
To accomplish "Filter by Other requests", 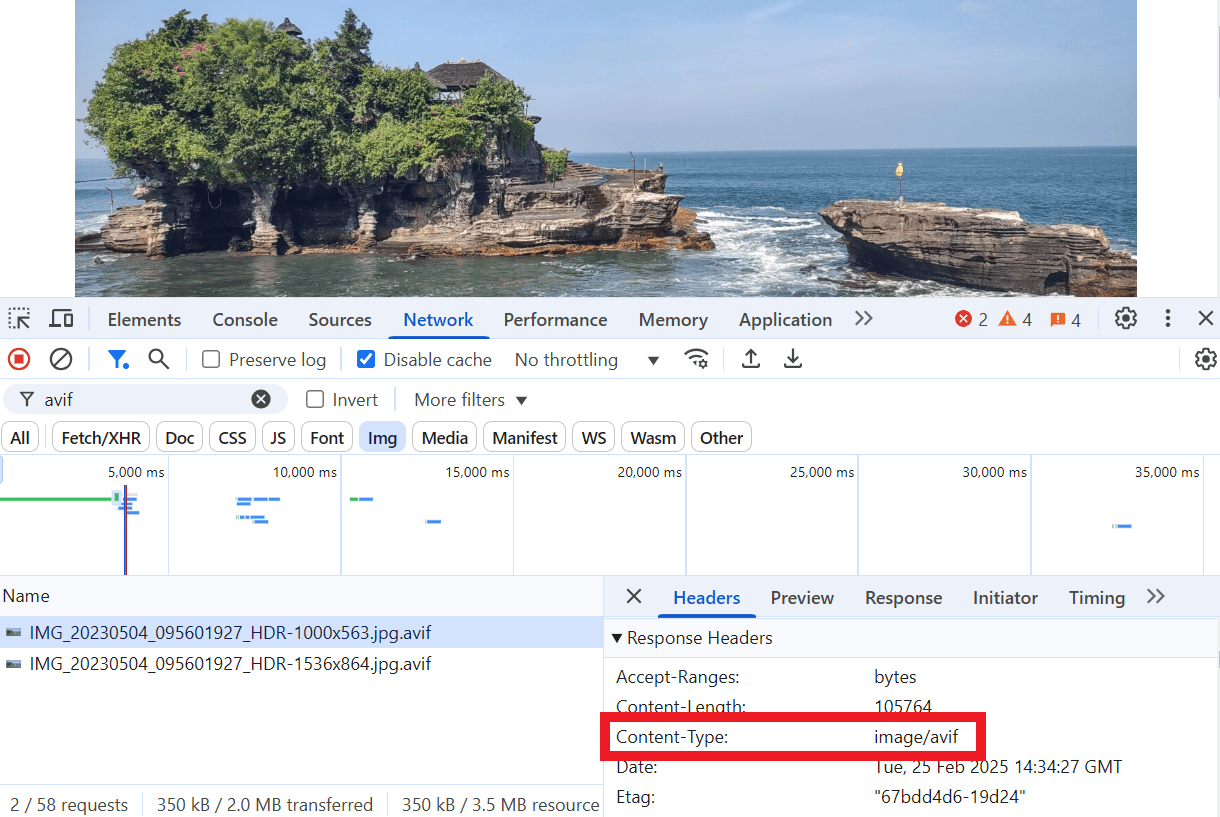I will point(721,438).
